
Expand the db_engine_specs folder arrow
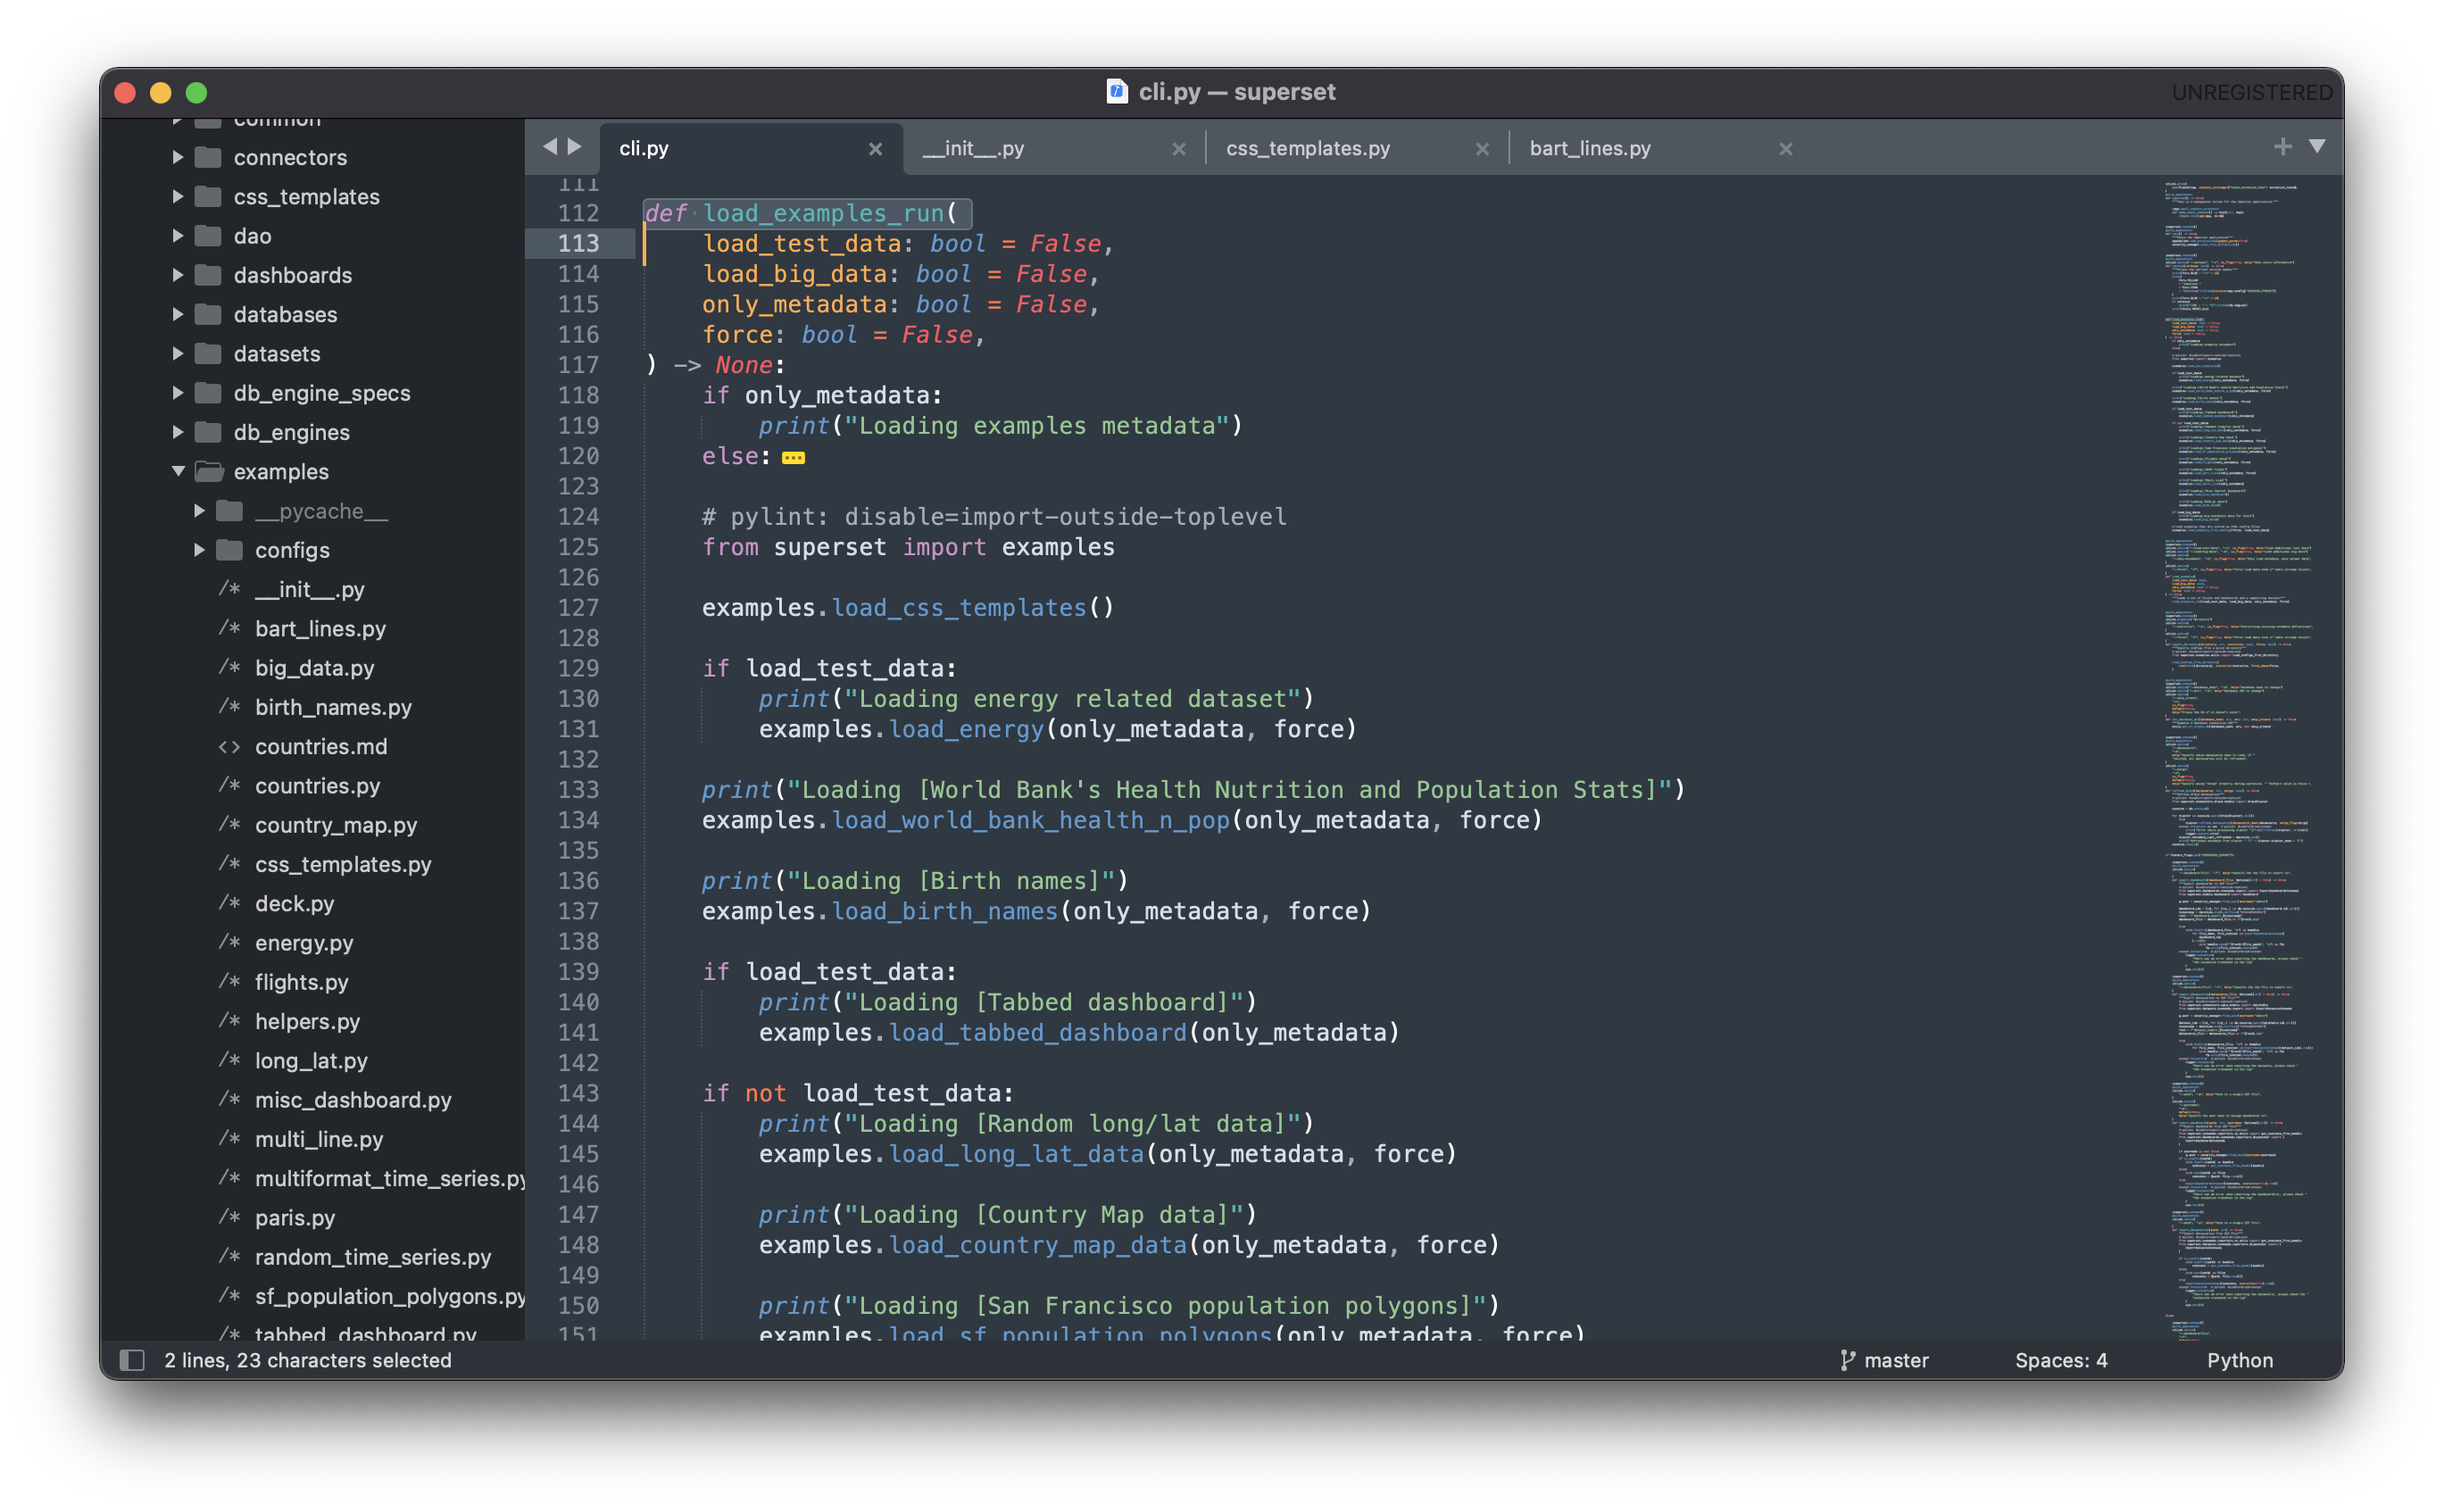177,393
